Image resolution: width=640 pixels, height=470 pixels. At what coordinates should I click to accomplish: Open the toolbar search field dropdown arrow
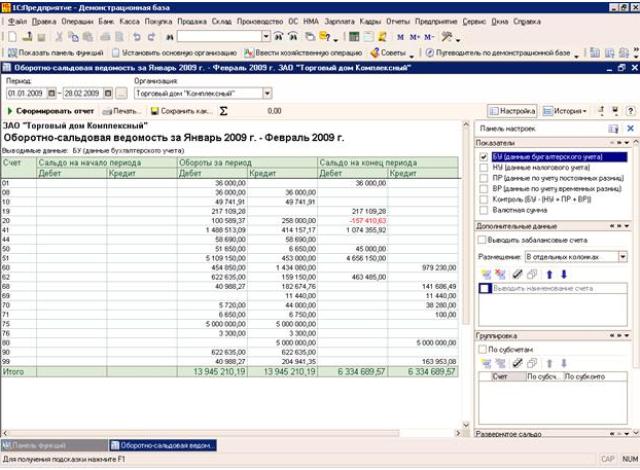click(266, 37)
